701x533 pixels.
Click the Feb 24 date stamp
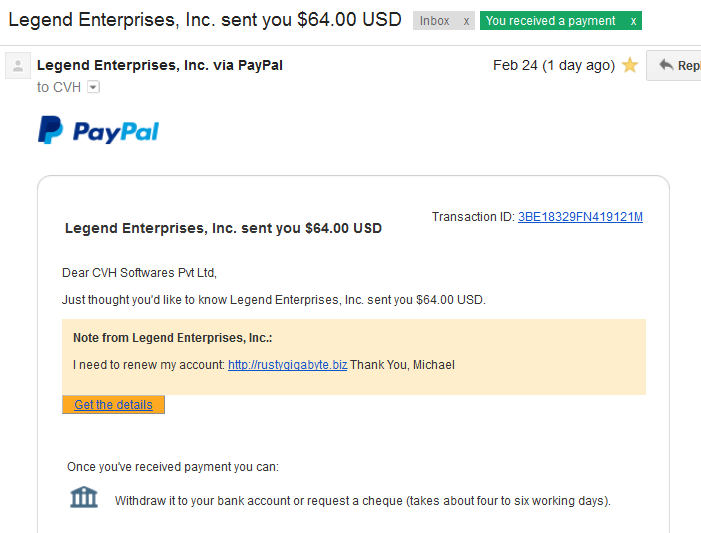[x=554, y=65]
